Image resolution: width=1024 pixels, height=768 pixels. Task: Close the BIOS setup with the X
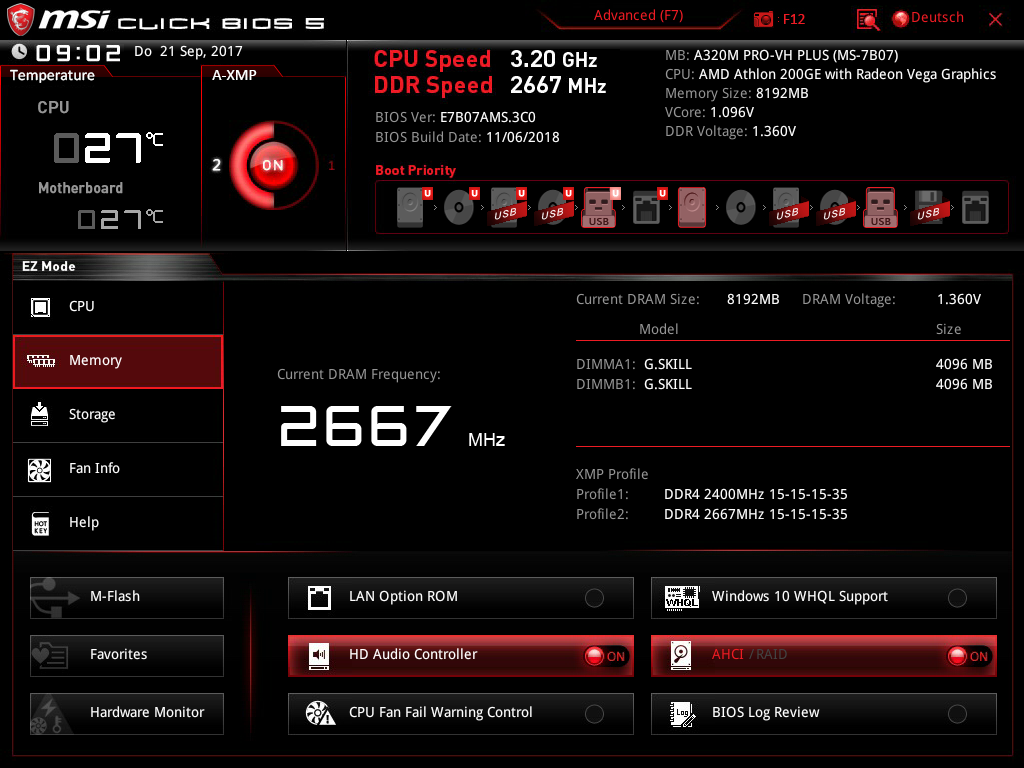pyautogui.click(x=995, y=20)
